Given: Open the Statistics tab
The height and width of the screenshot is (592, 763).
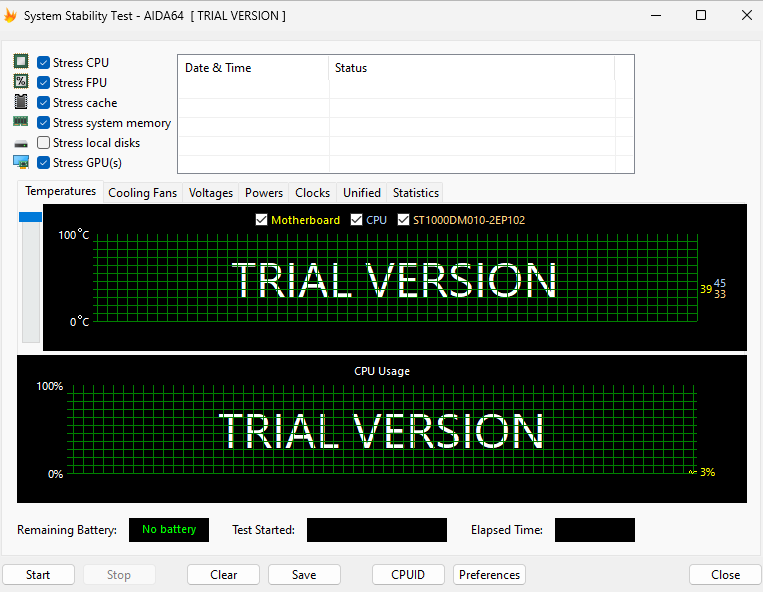Looking at the screenshot, I should tap(416, 193).
